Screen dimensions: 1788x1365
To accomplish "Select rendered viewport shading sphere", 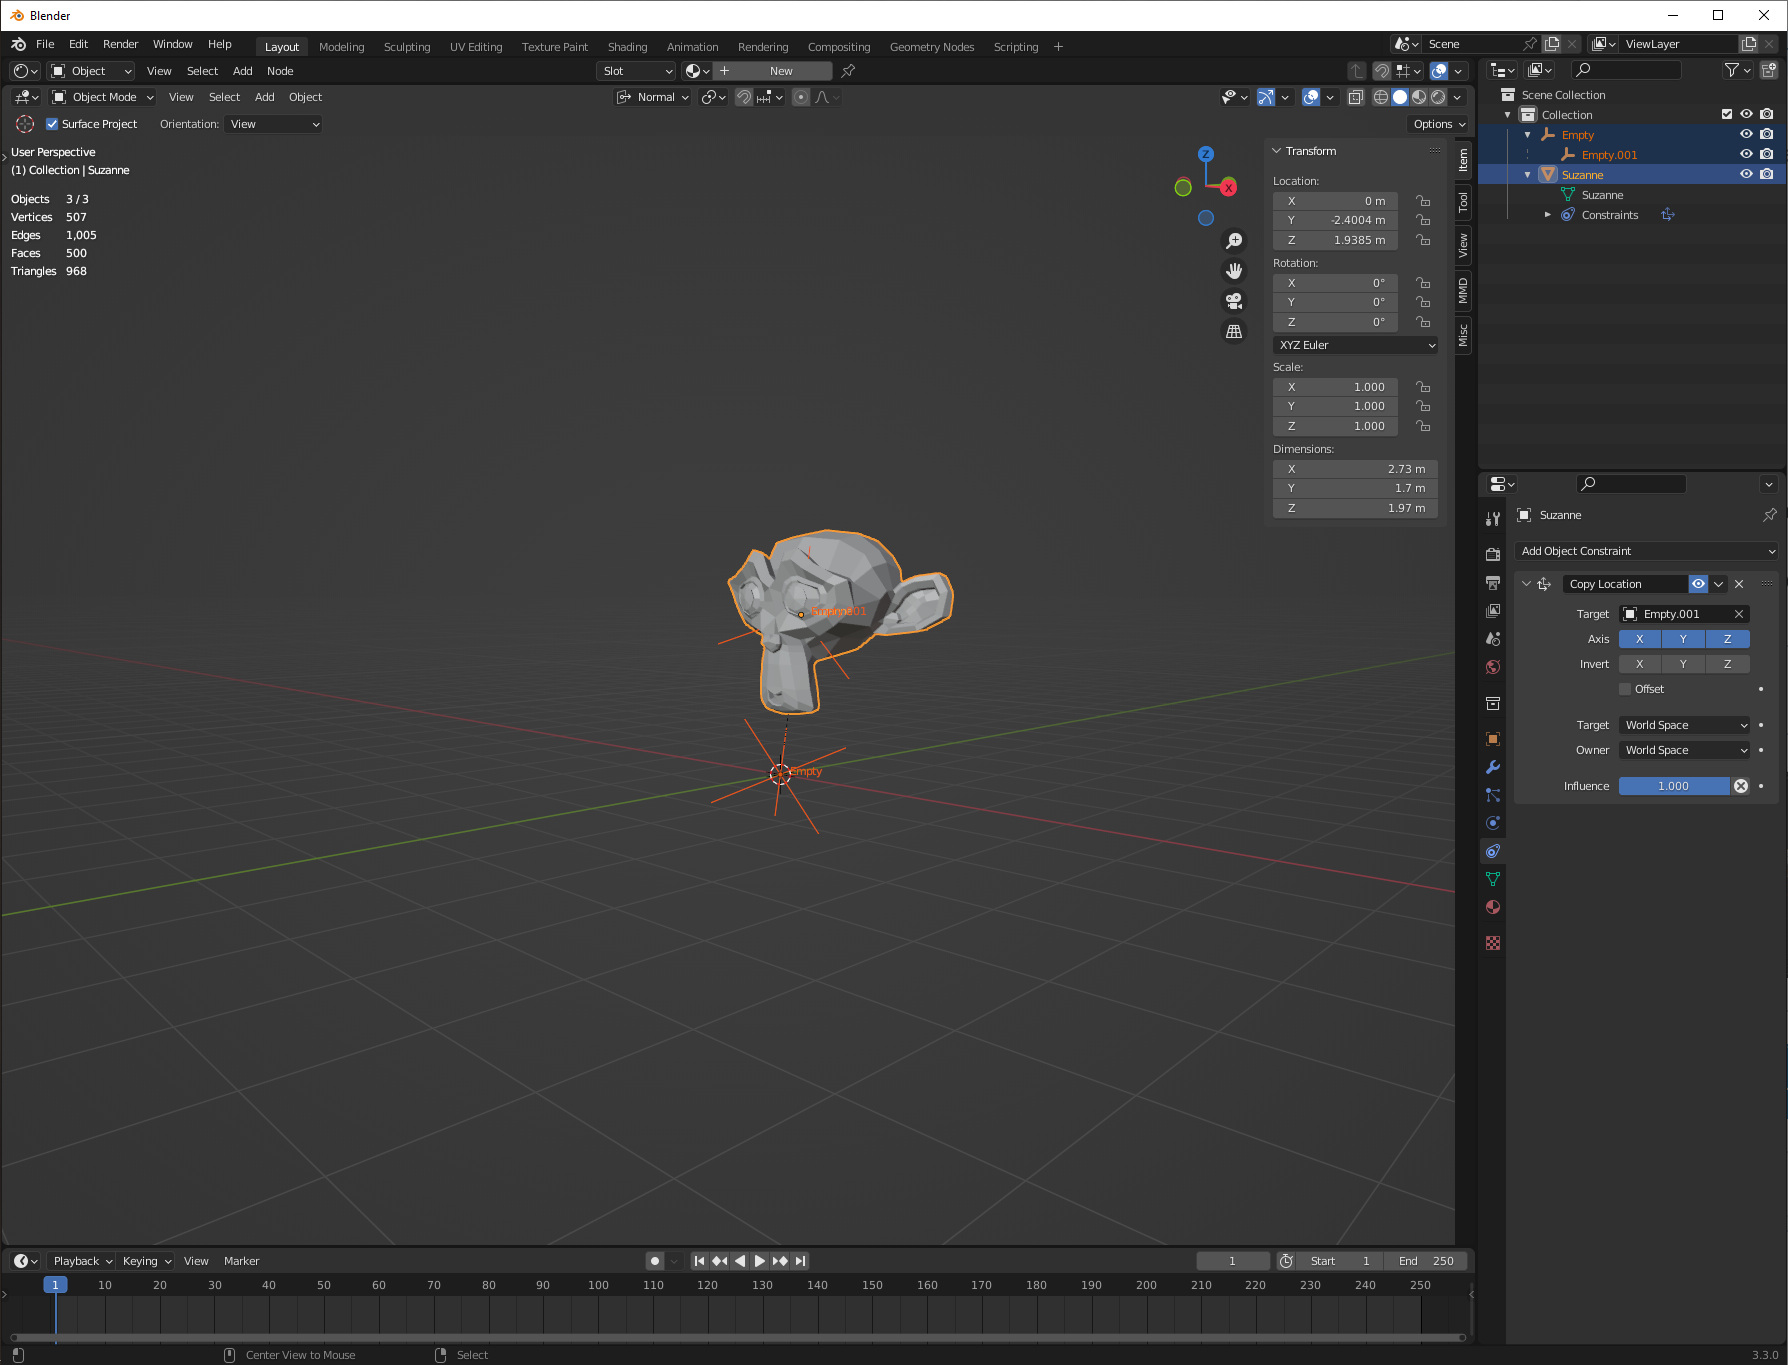I will click(x=1438, y=97).
